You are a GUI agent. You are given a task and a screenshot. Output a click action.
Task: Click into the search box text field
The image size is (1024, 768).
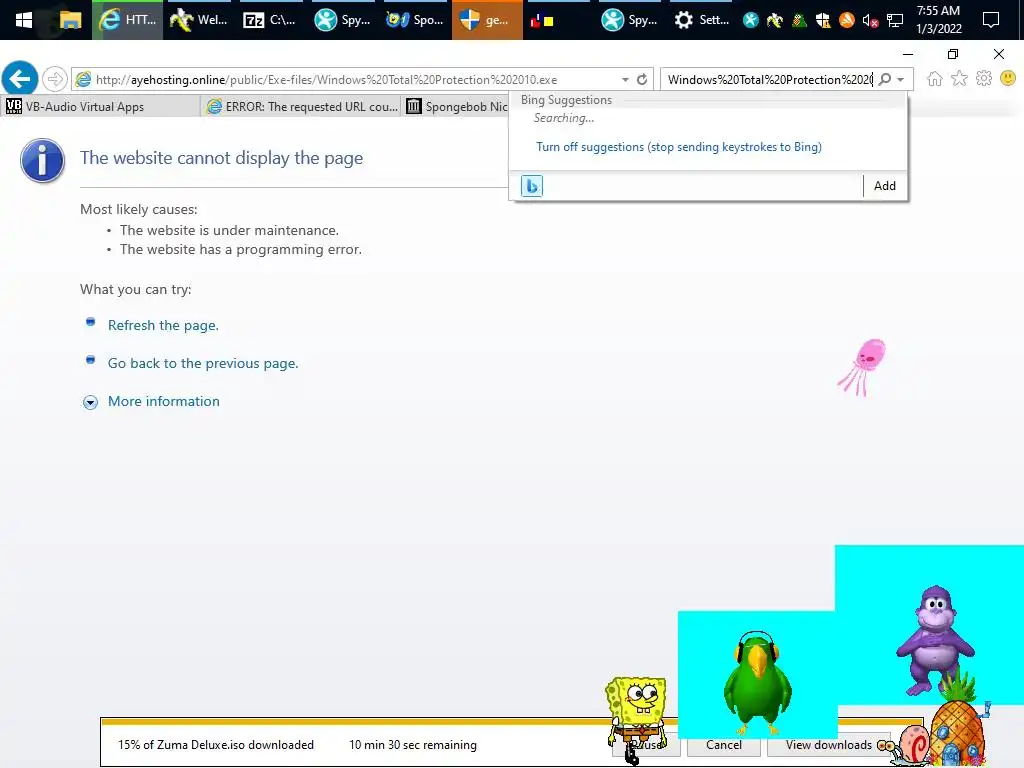[768, 79]
